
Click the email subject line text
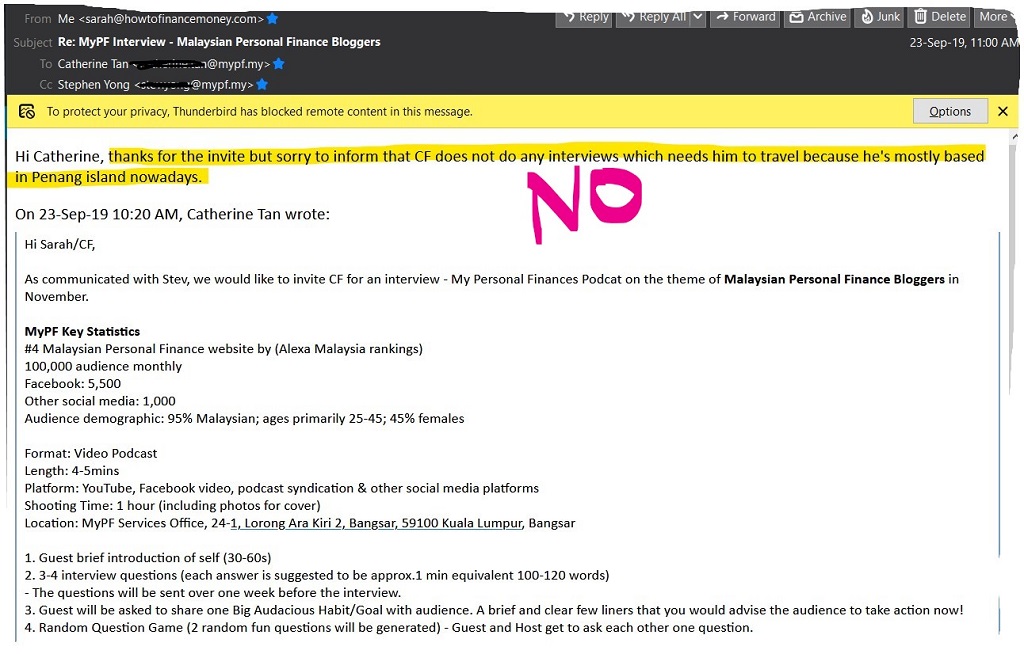click(219, 42)
